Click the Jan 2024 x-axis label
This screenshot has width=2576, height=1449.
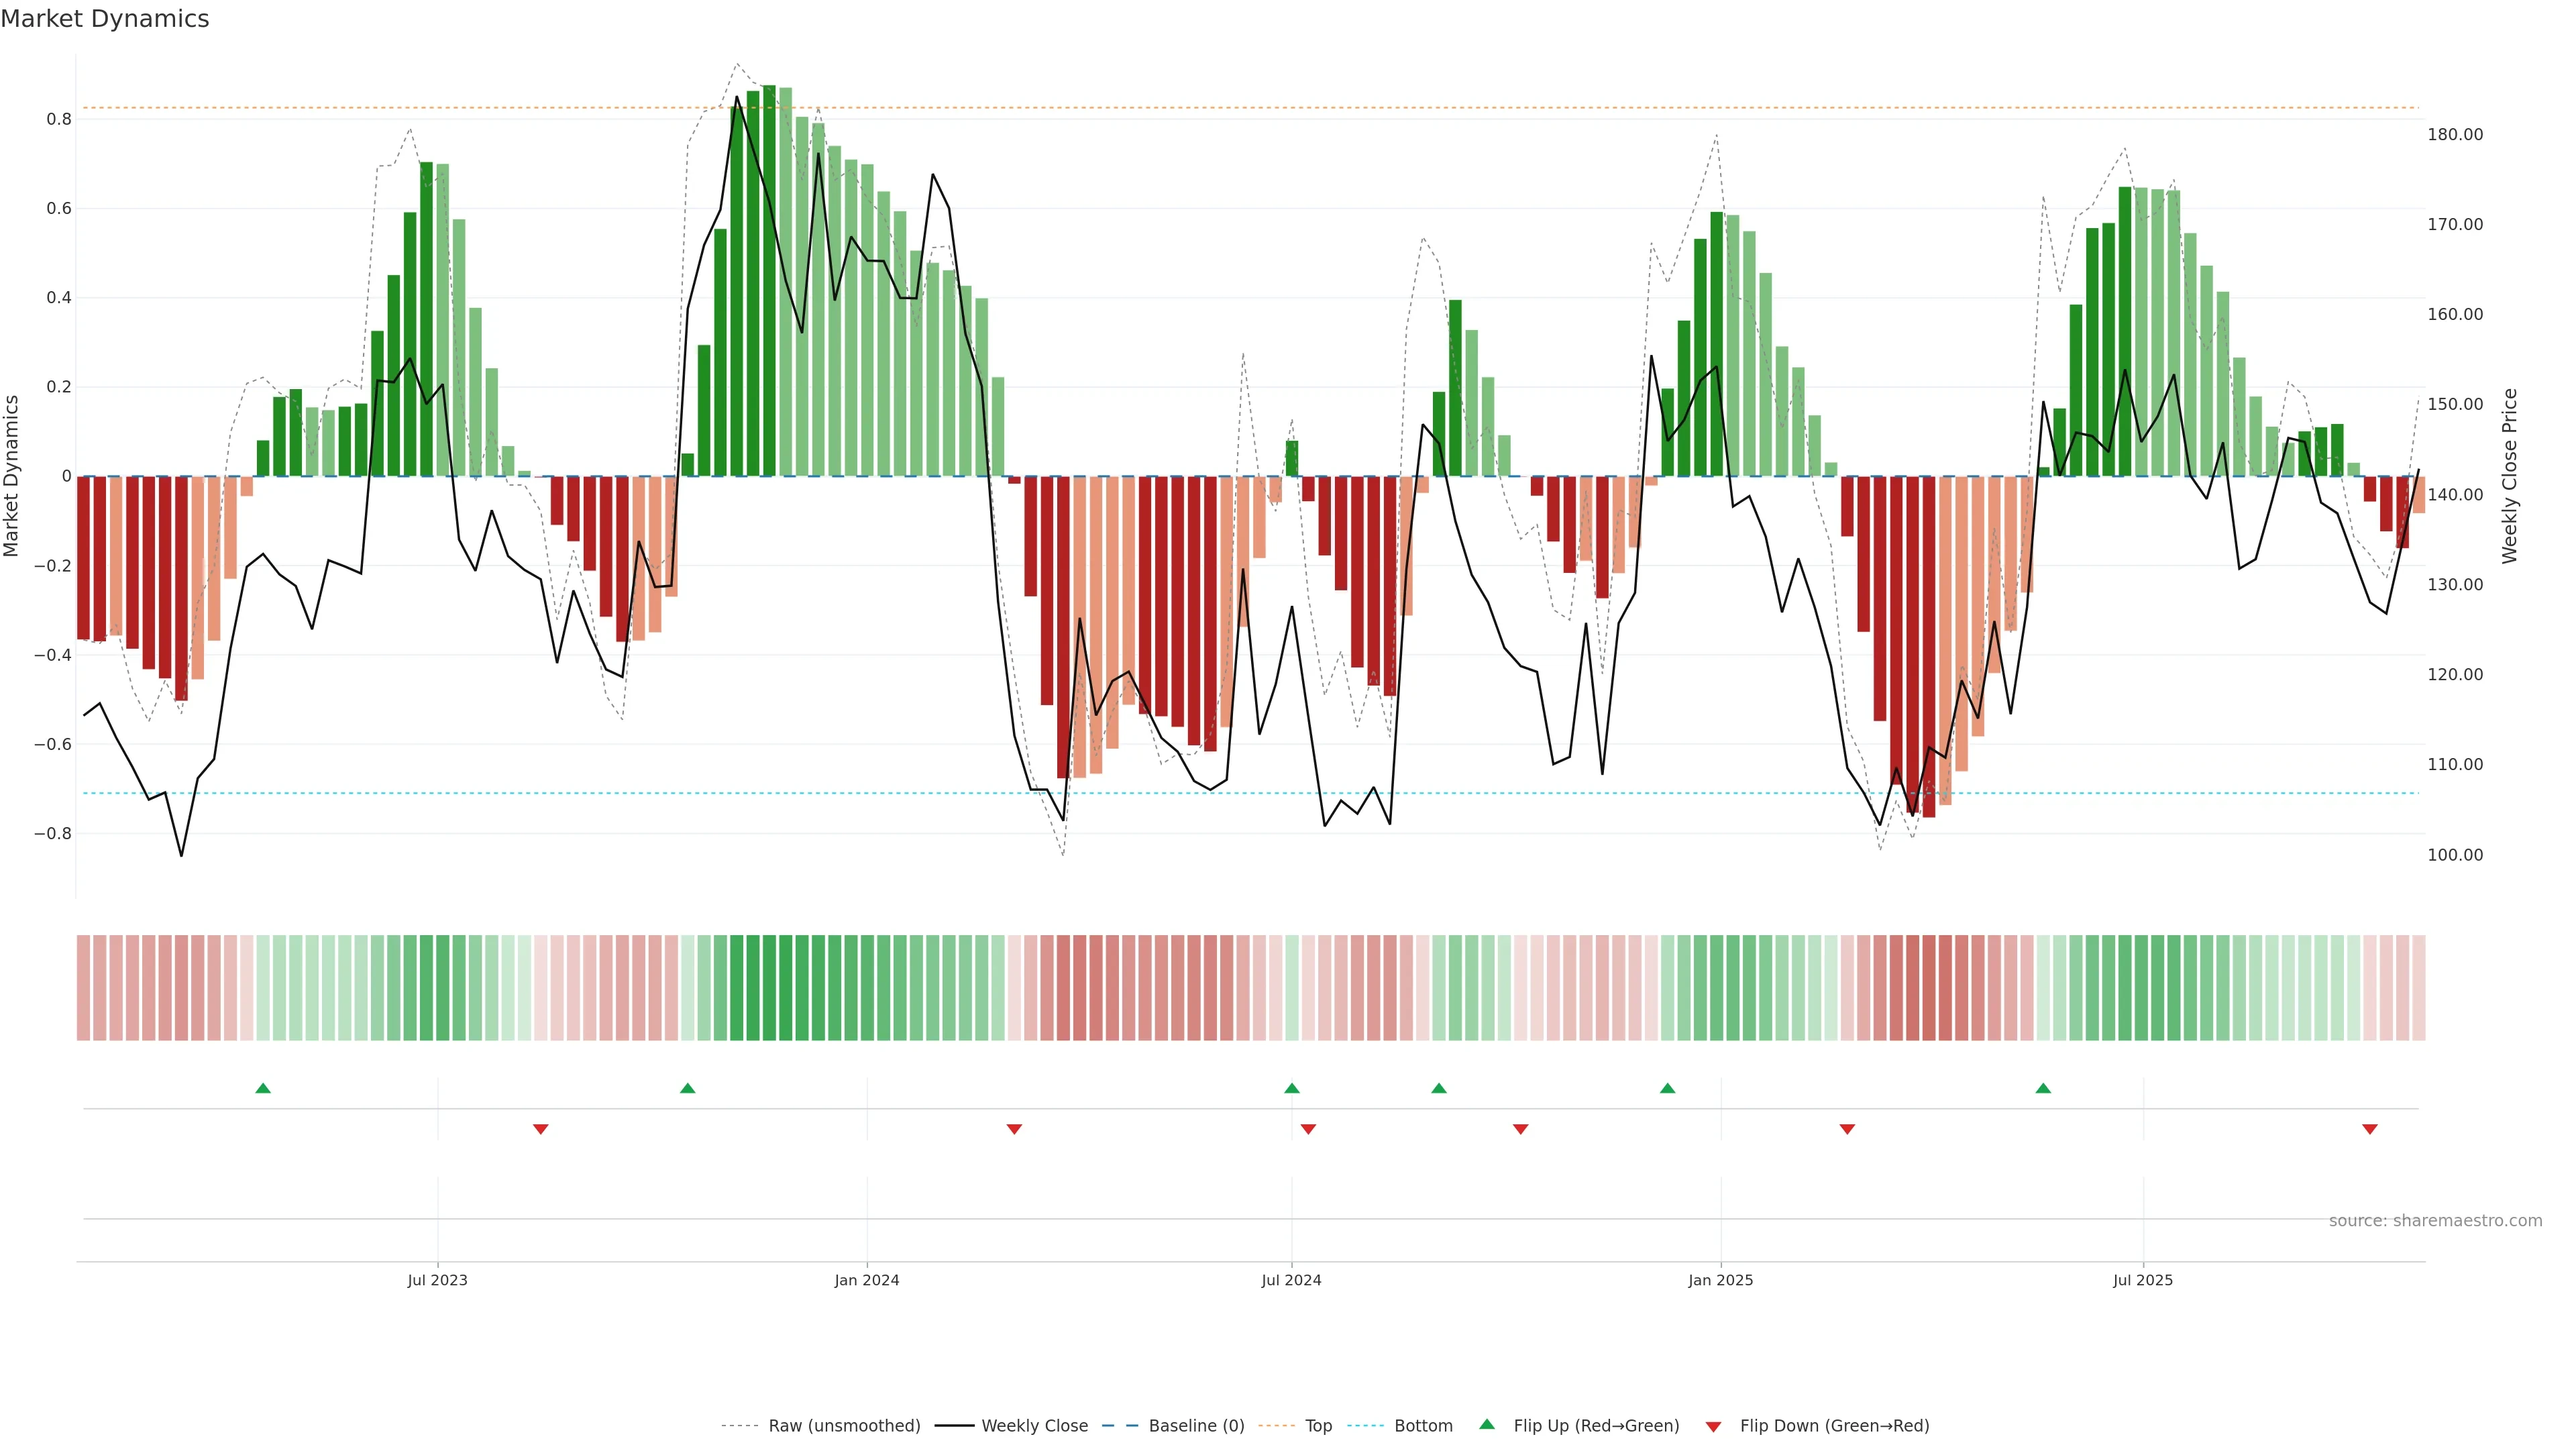867,1280
